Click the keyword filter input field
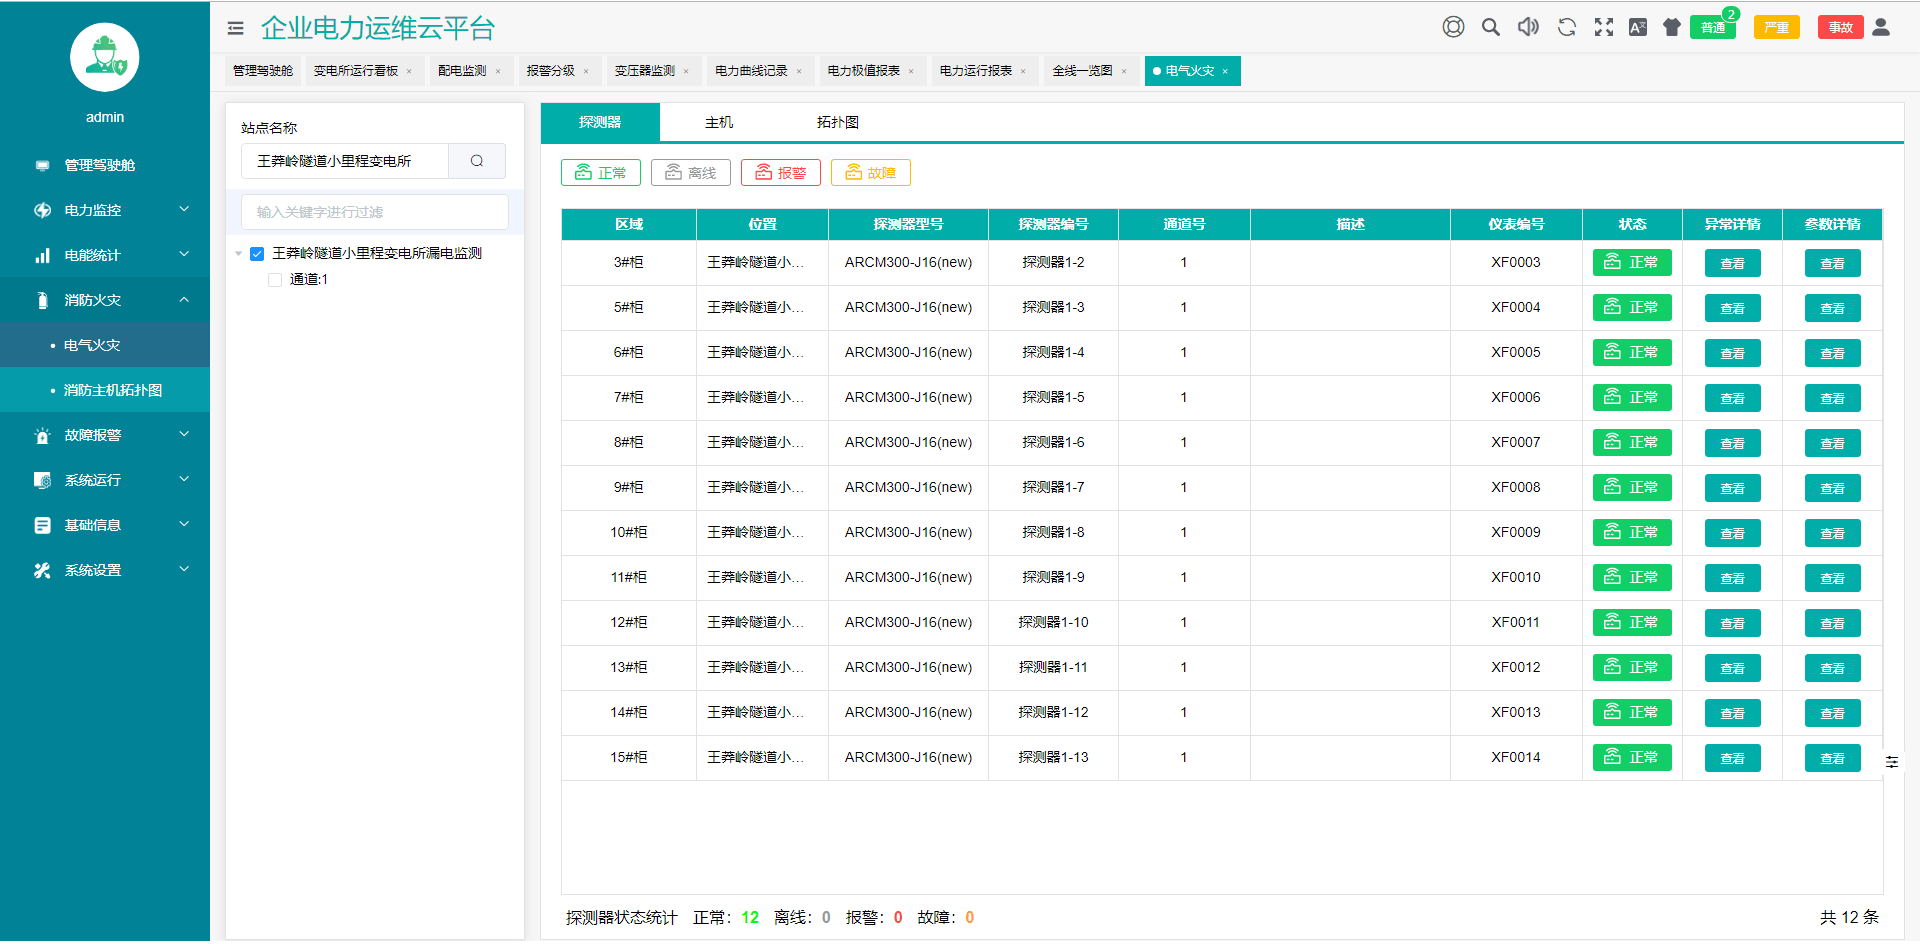The height and width of the screenshot is (944, 1920). pyautogui.click(x=375, y=212)
